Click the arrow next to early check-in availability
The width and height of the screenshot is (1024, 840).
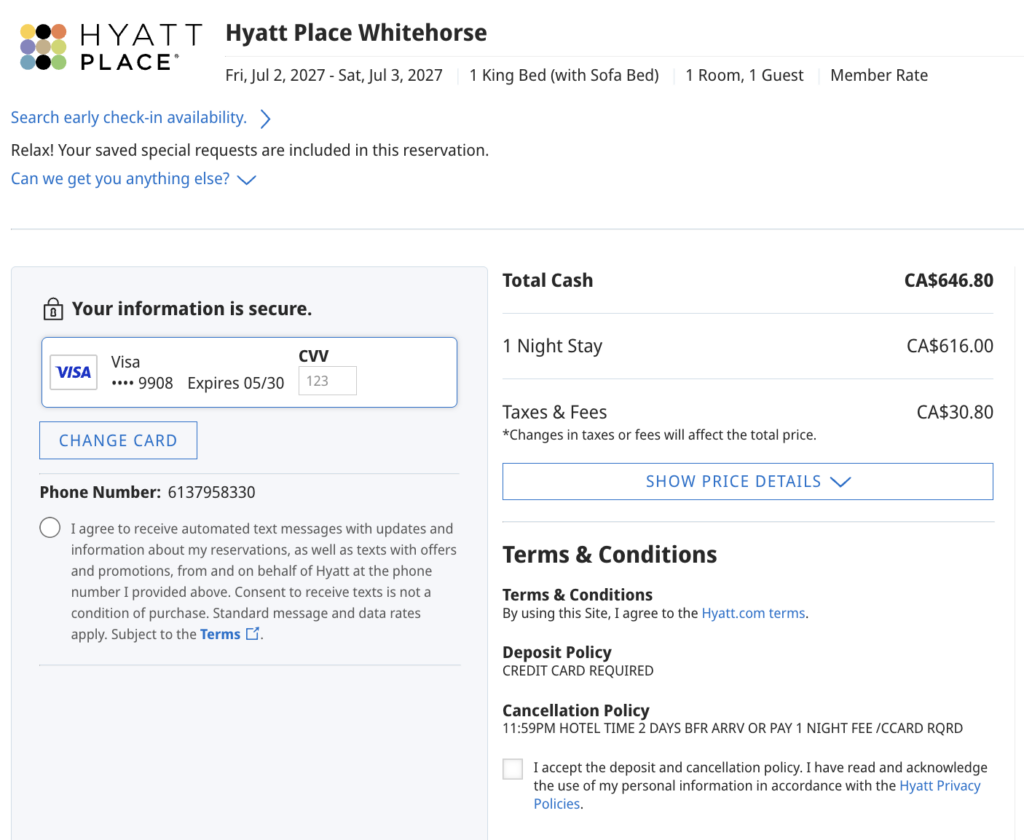[x=264, y=118]
